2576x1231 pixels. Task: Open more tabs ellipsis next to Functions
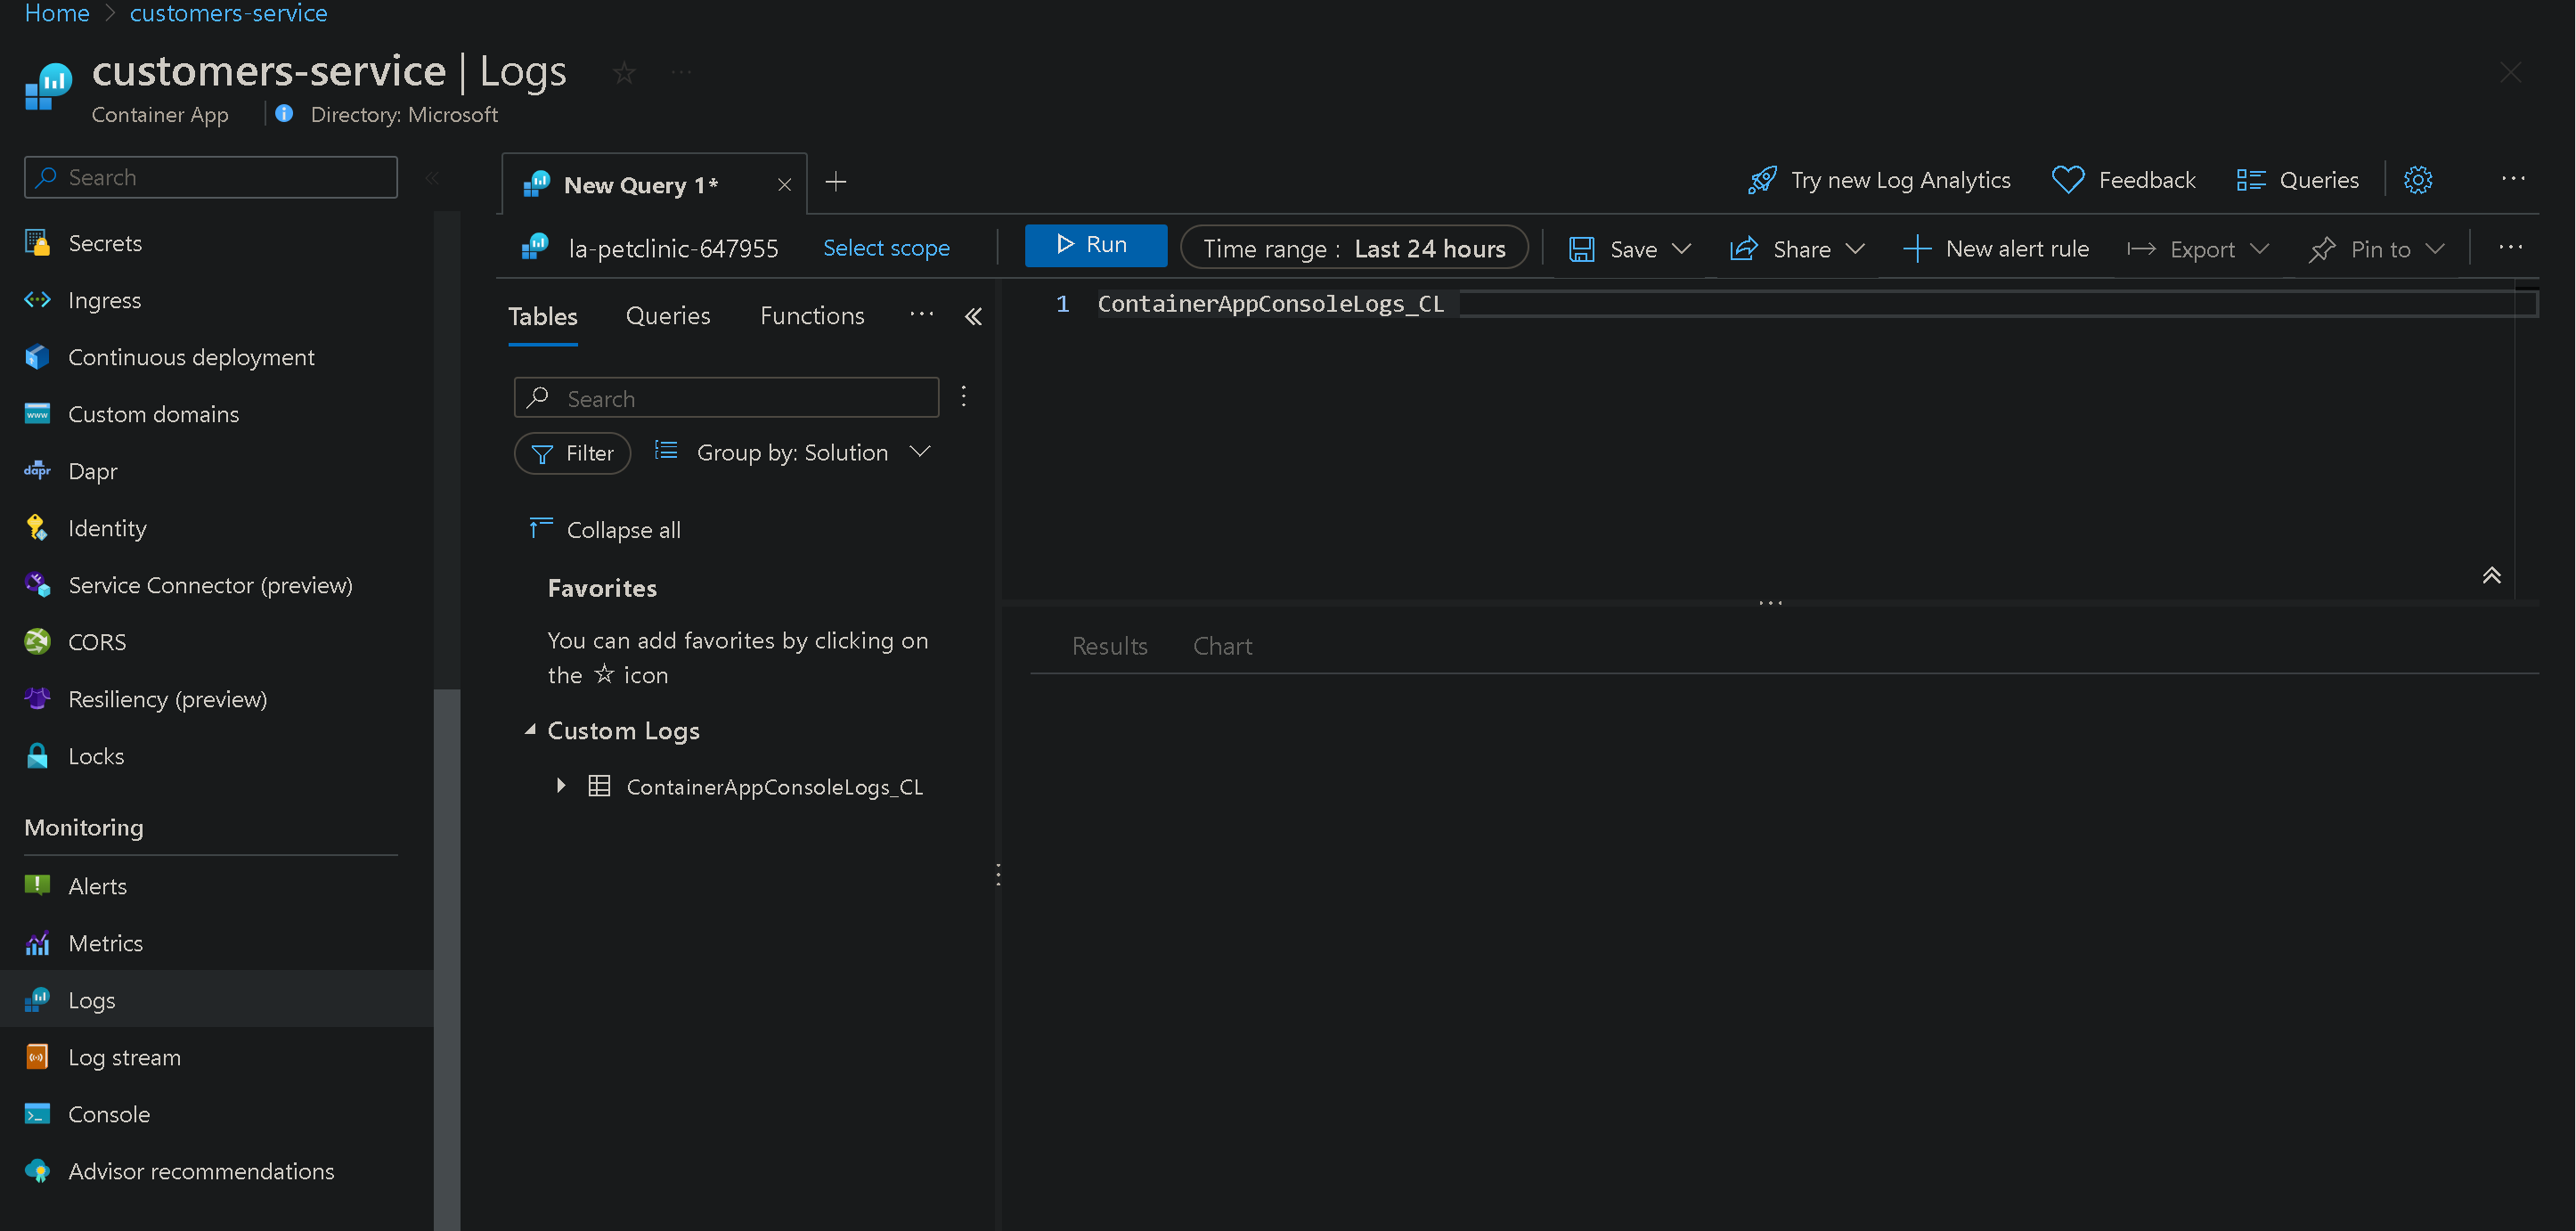pos(922,315)
